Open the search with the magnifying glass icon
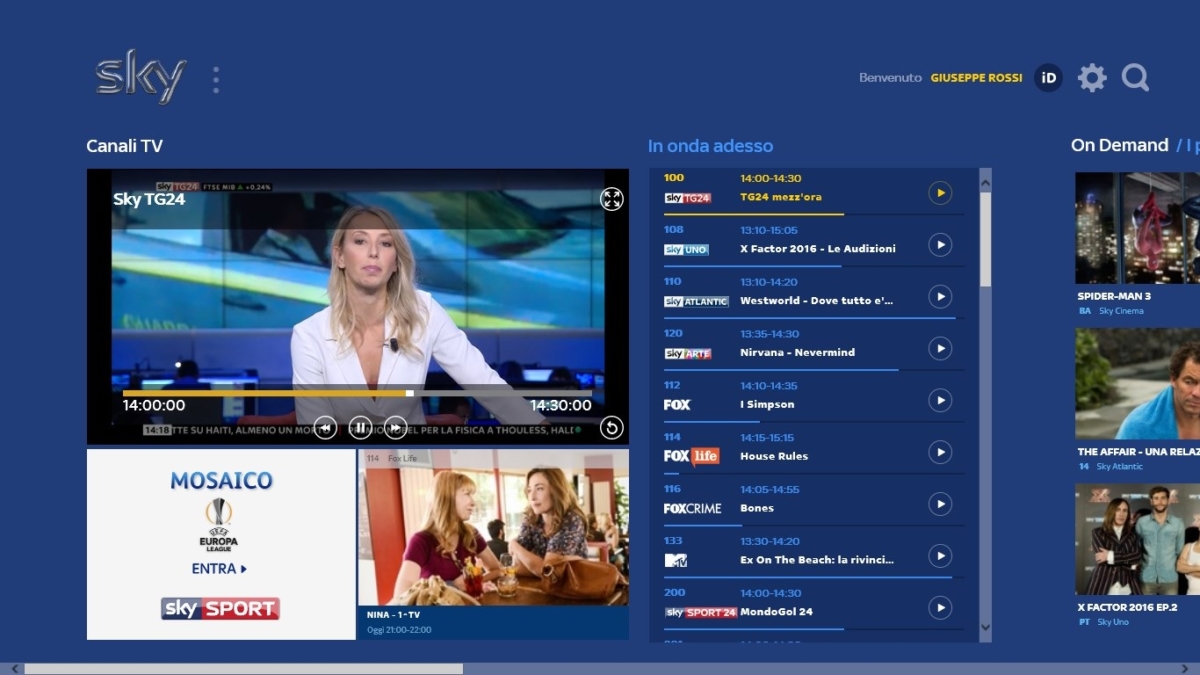 (1135, 77)
